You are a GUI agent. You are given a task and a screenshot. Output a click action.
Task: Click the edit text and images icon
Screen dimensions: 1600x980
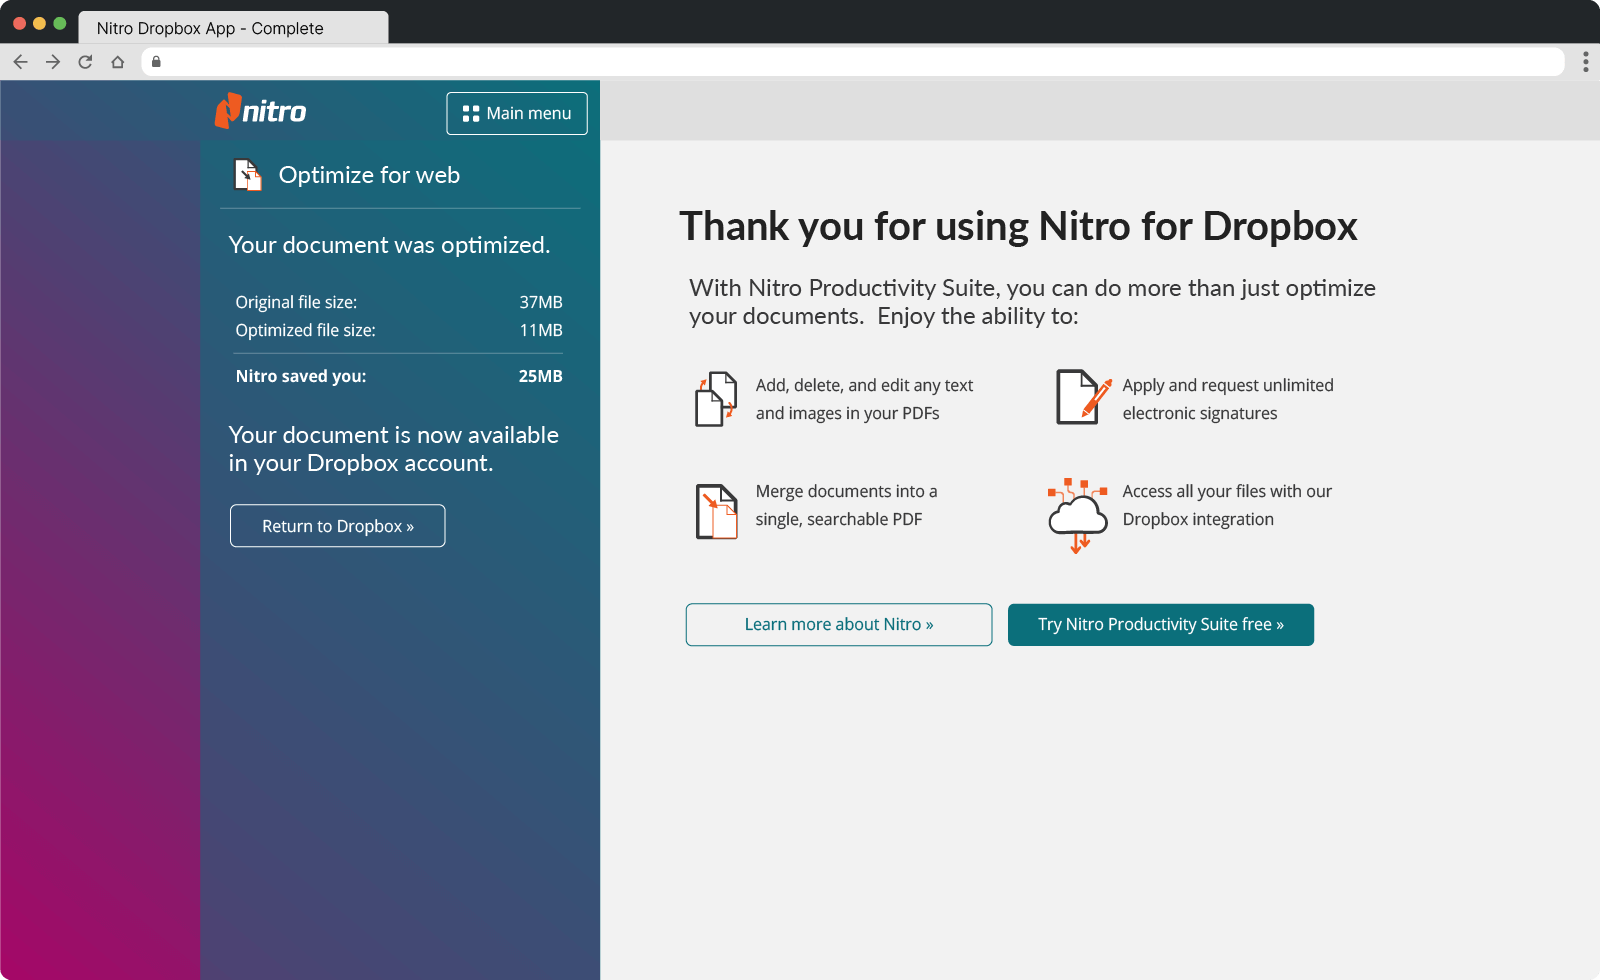pos(716,399)
